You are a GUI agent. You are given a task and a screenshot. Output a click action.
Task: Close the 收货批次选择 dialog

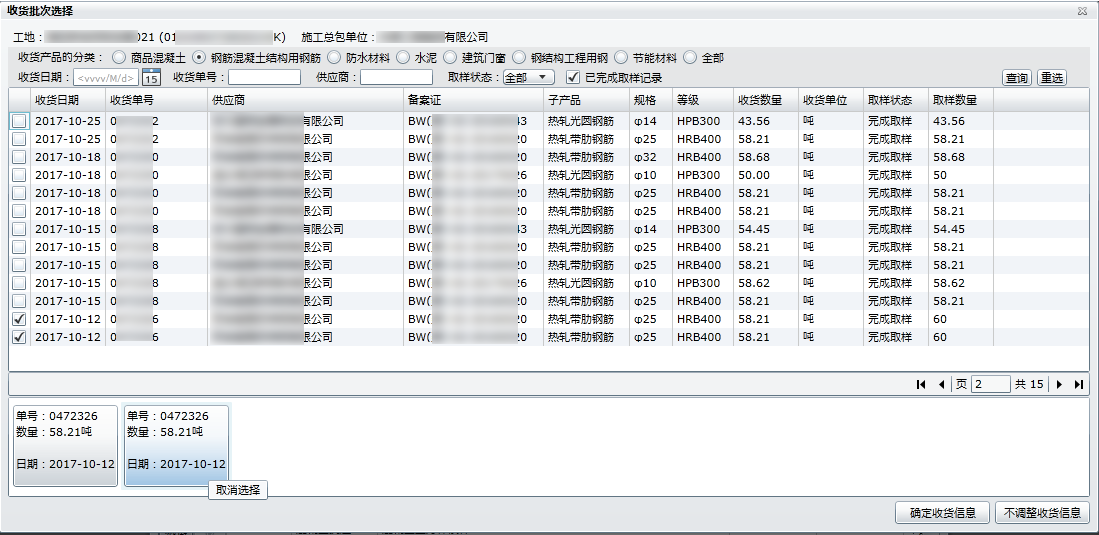[x=1082, y=10]
